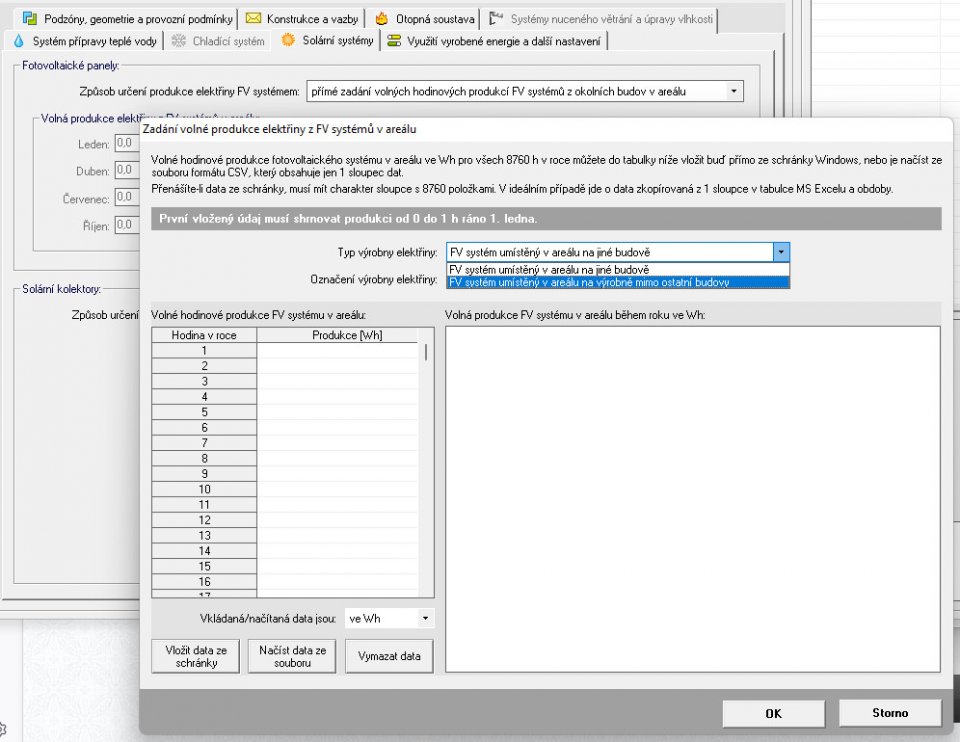The height and width of the screenshot is (742, 960).
Task: Click Produkce cell for hour 5
Action: [337, 412]
